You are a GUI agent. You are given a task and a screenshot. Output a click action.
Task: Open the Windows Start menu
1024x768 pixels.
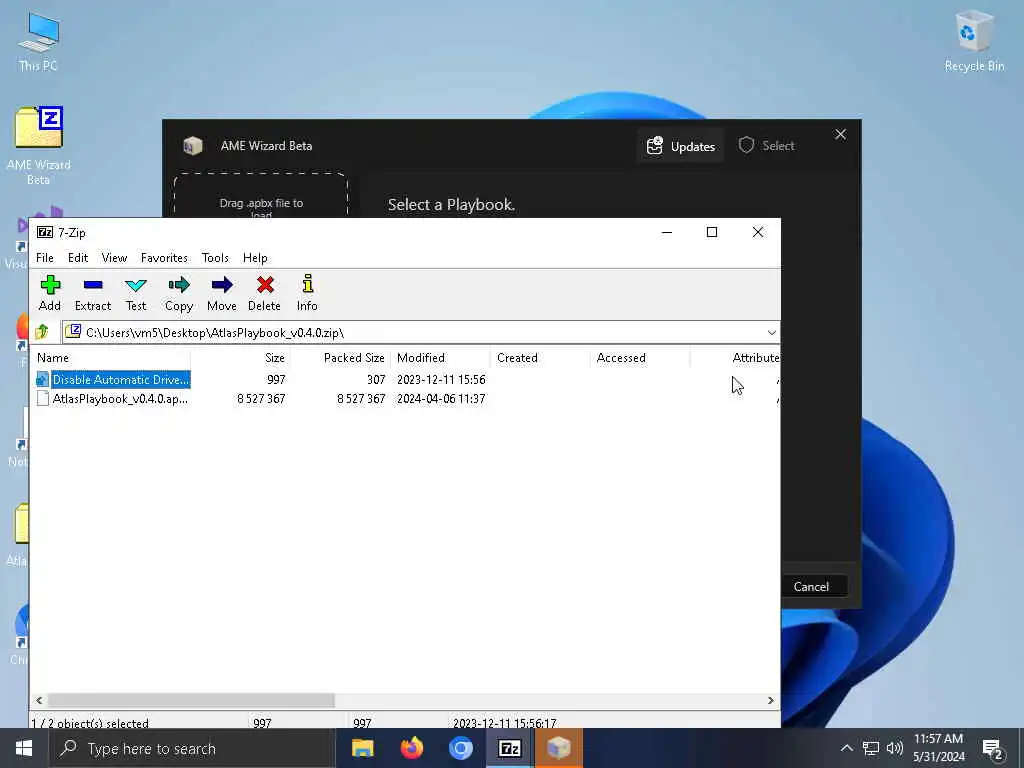pyautogui.click(x=24, y=748)
